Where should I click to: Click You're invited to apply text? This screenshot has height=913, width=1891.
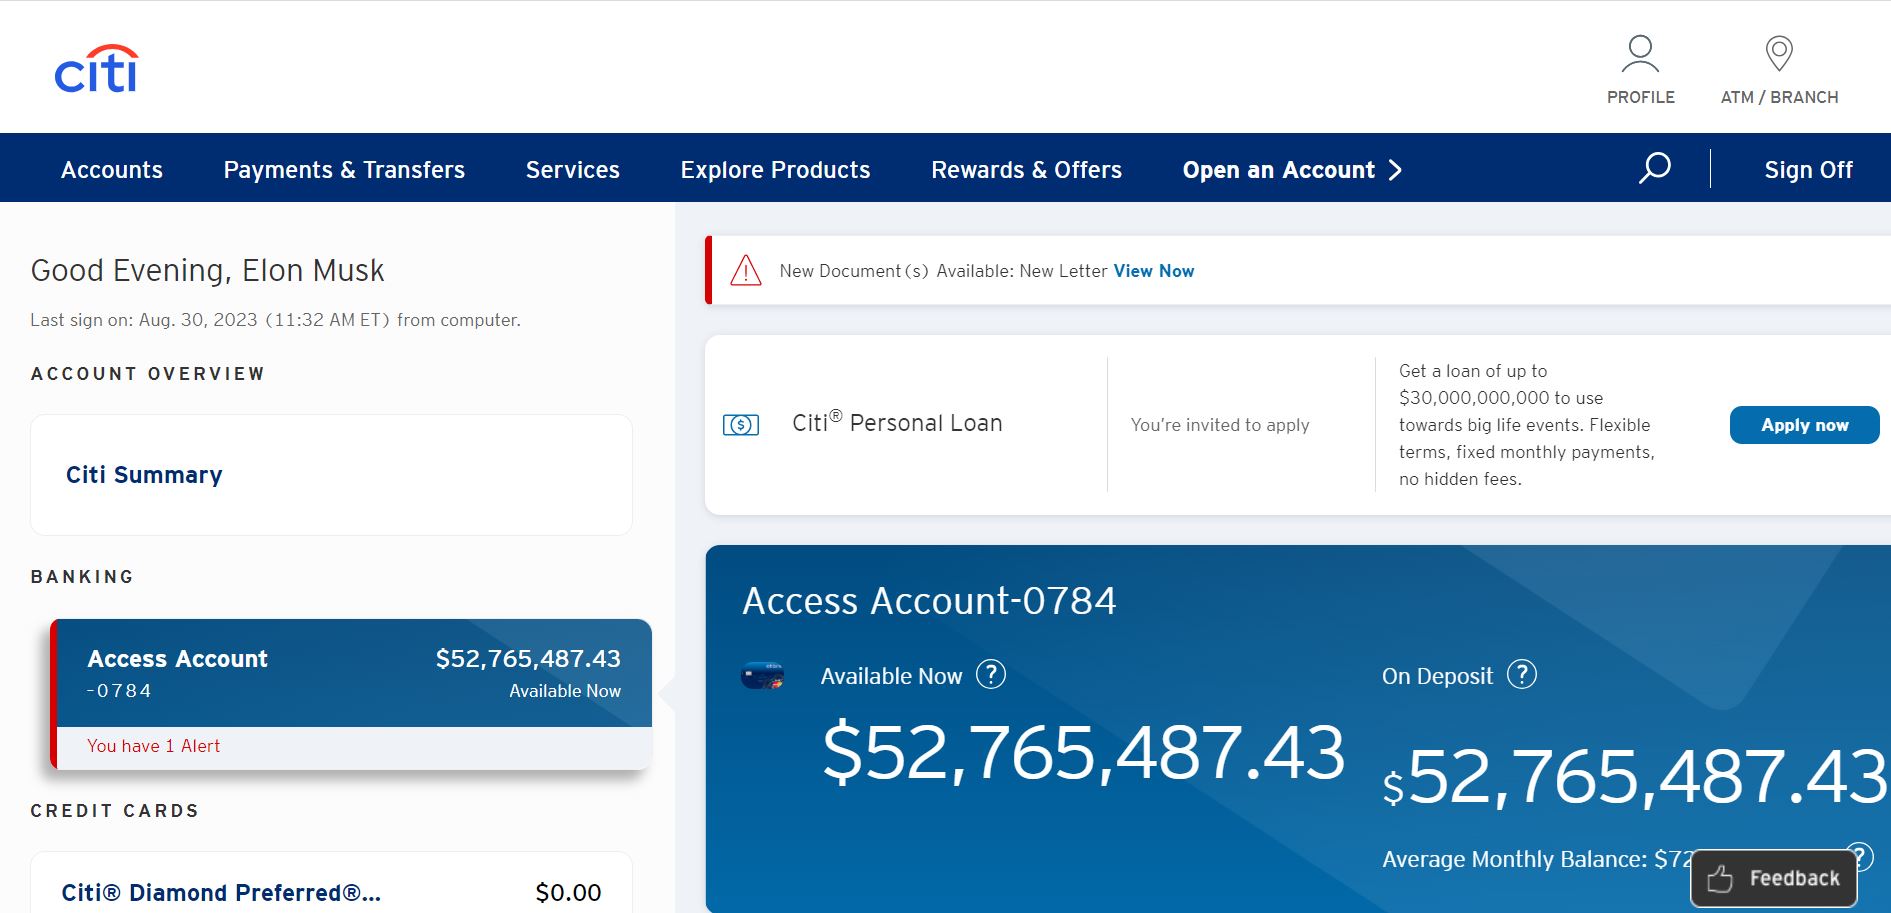click(x=1220, y=425)
